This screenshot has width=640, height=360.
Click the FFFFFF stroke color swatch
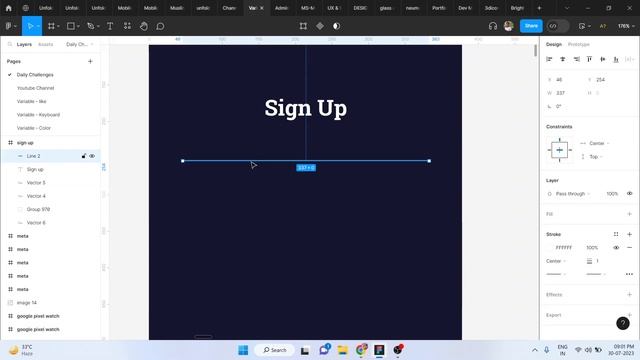point(550,248)
